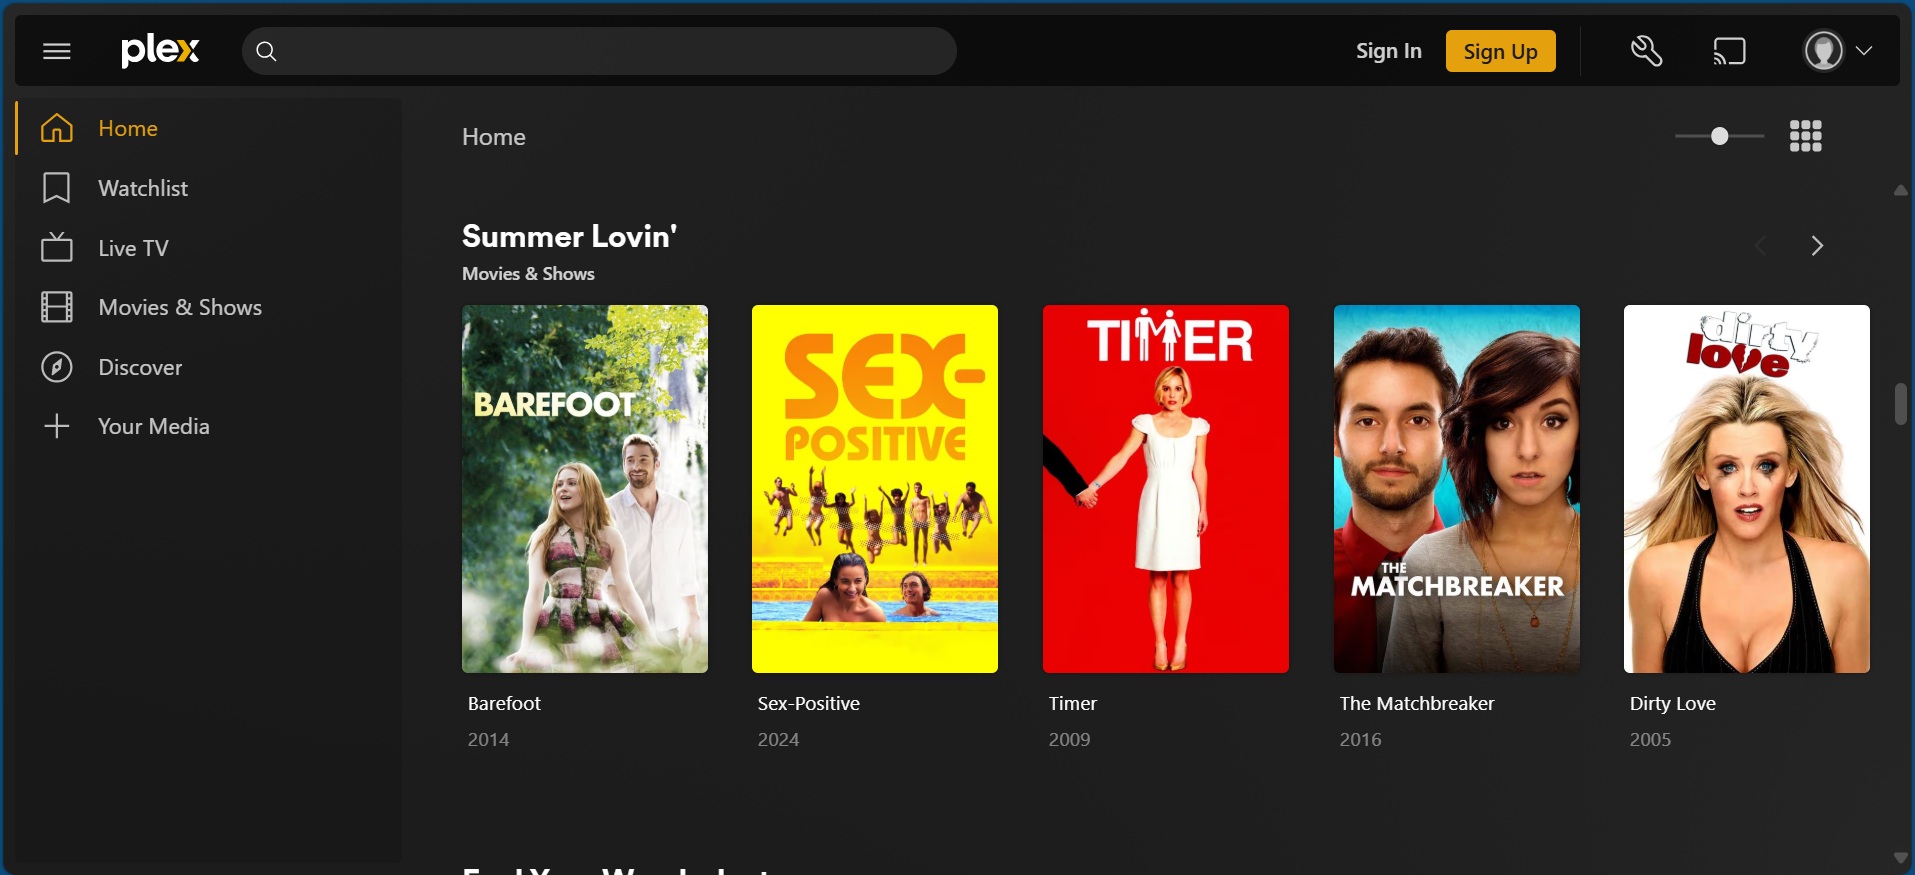
Task: Click into the search input field
Action: pos(610,51)
